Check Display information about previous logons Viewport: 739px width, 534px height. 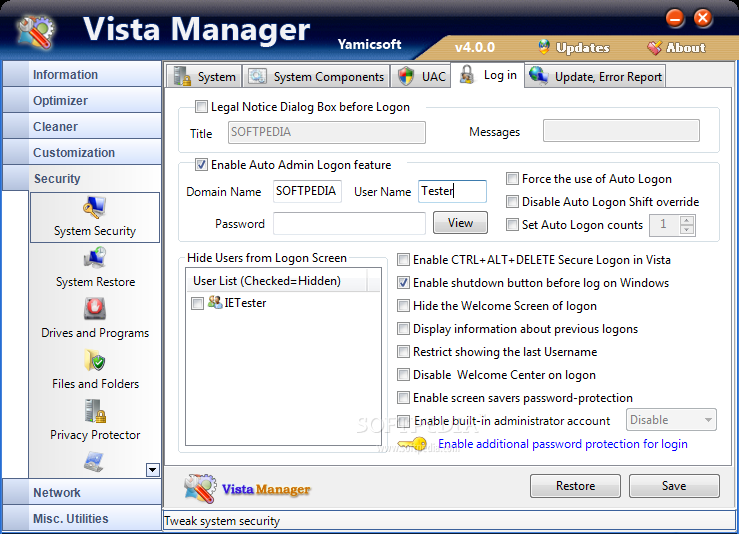(x=403, y=329)
